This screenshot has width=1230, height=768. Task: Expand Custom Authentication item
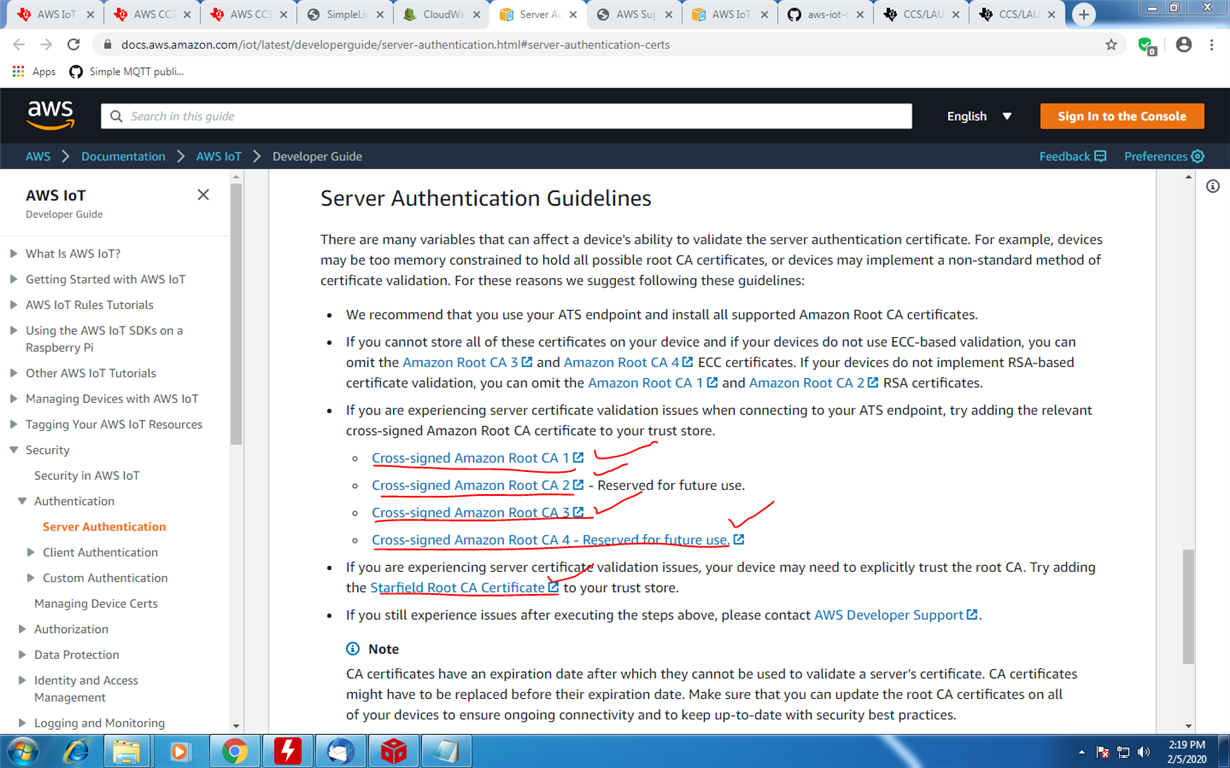(x=31, y=578)
